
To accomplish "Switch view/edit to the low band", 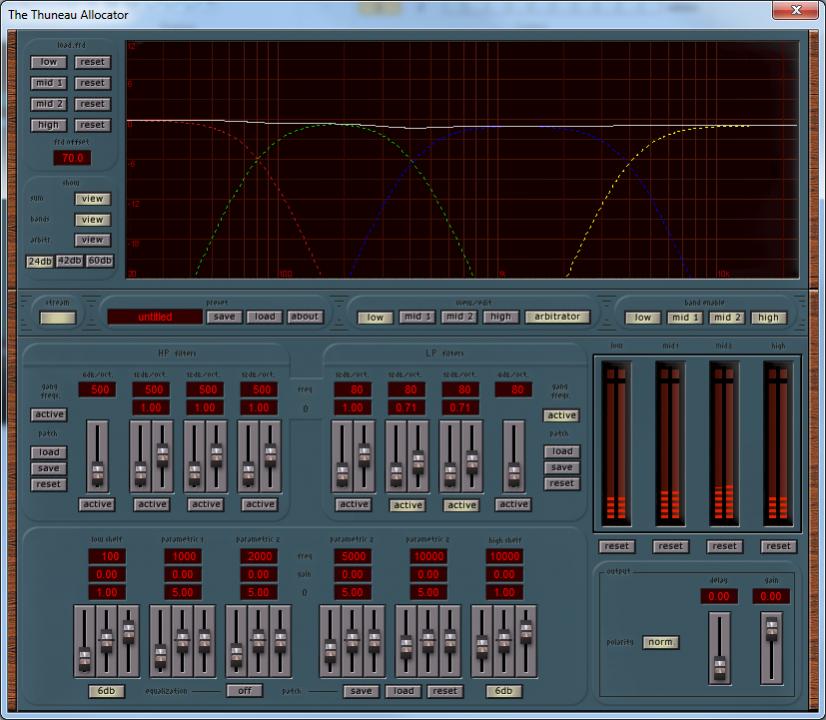I will (x=375, y=318).
